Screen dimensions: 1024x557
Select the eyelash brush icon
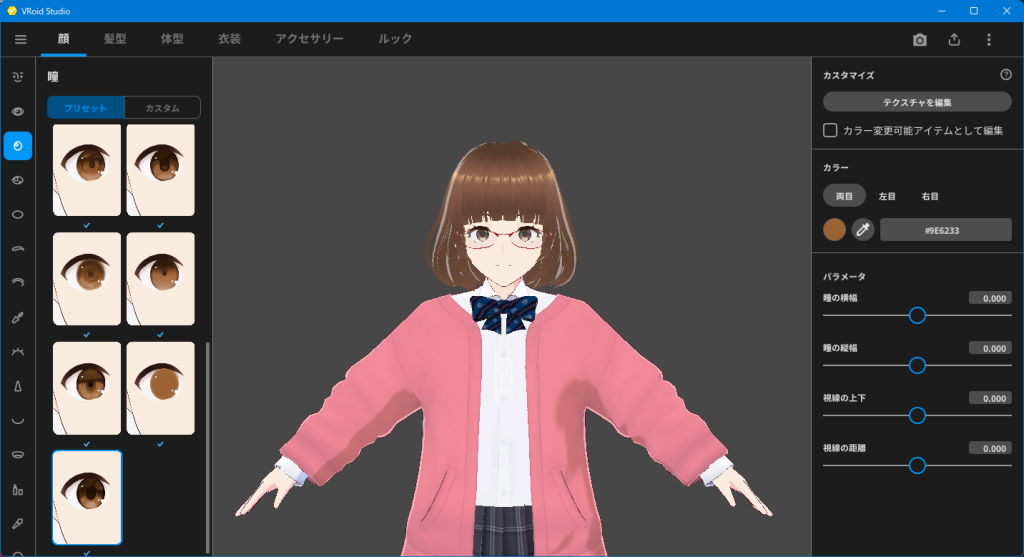18,317
